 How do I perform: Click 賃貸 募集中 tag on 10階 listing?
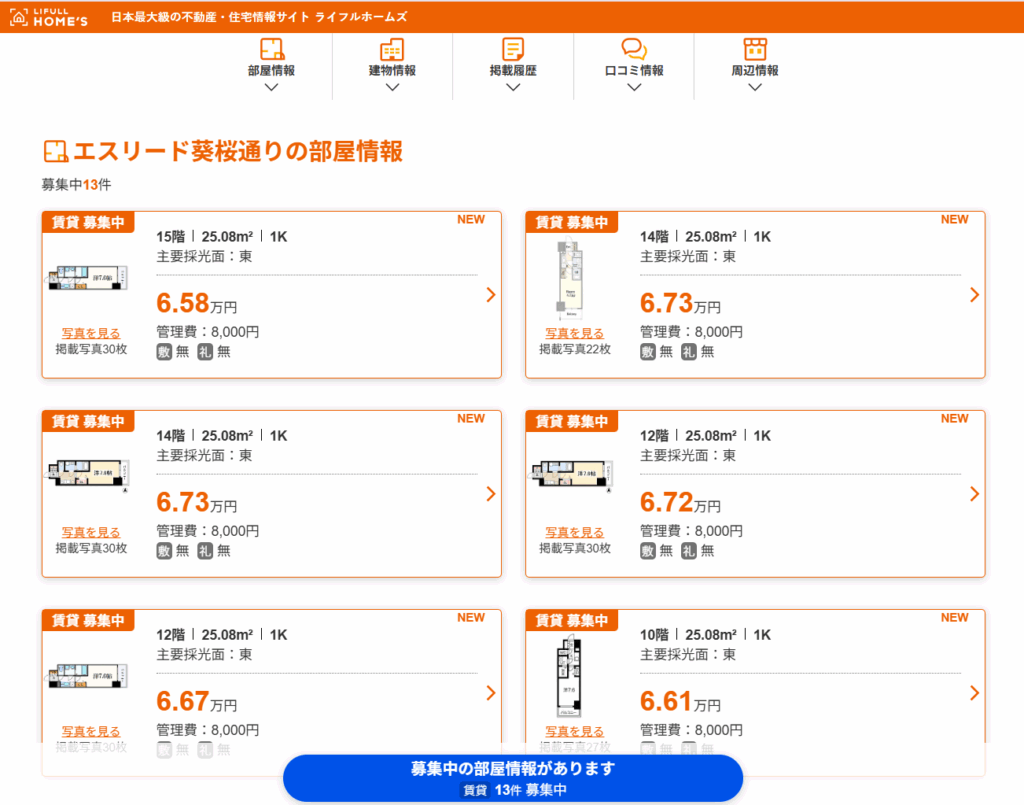[x=571, y=621]
